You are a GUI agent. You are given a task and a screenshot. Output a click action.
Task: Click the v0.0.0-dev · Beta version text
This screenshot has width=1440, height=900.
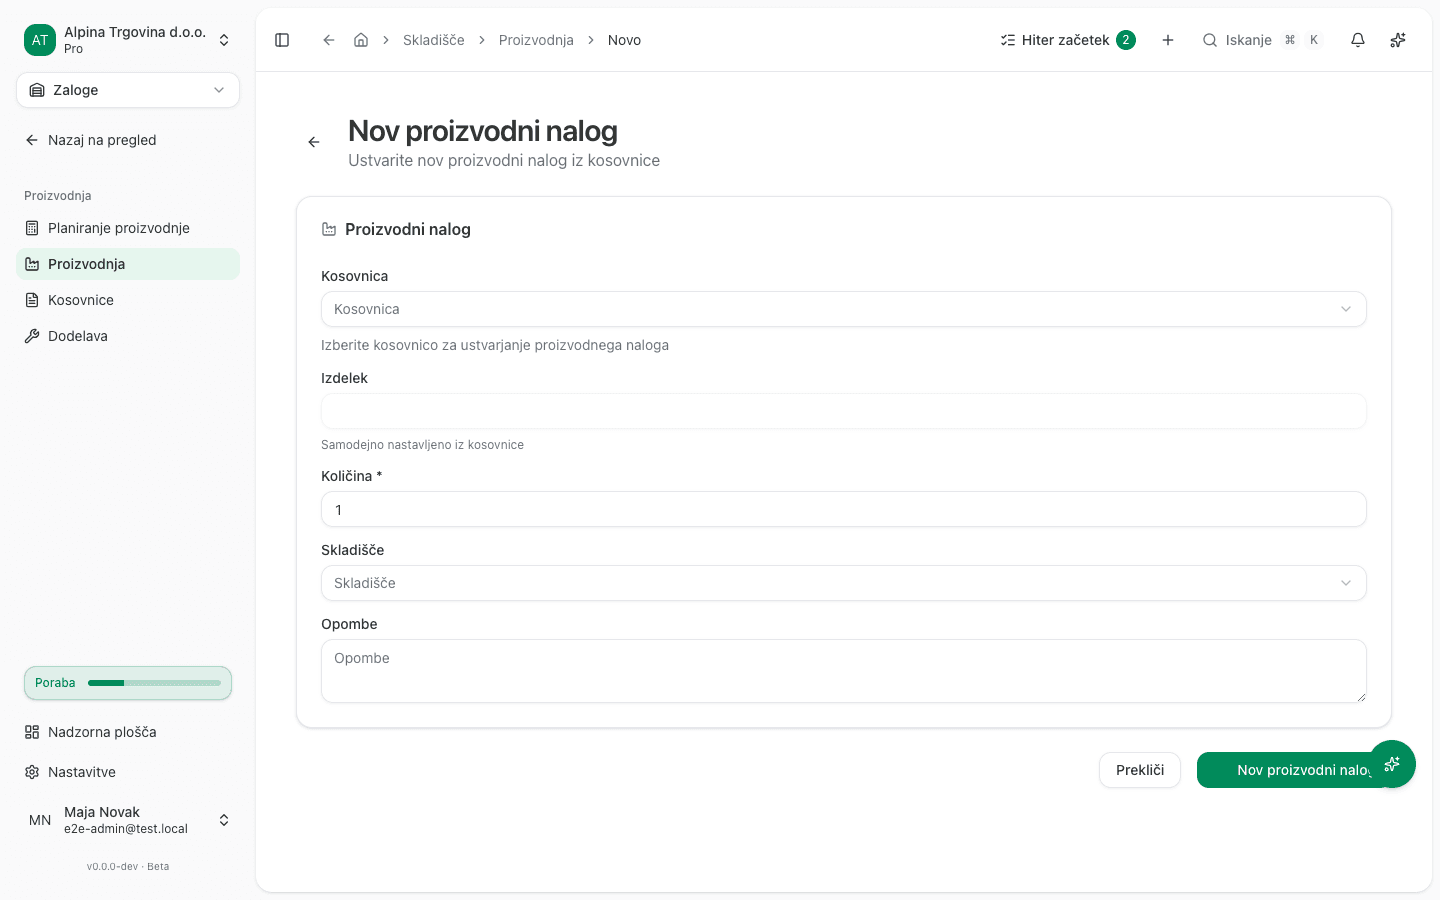point(128,867)
